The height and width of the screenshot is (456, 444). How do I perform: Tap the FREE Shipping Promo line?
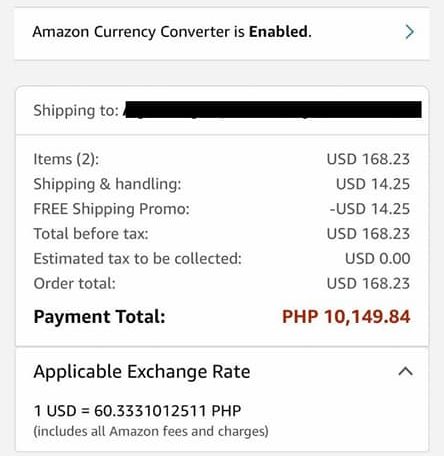pos(222,209)
